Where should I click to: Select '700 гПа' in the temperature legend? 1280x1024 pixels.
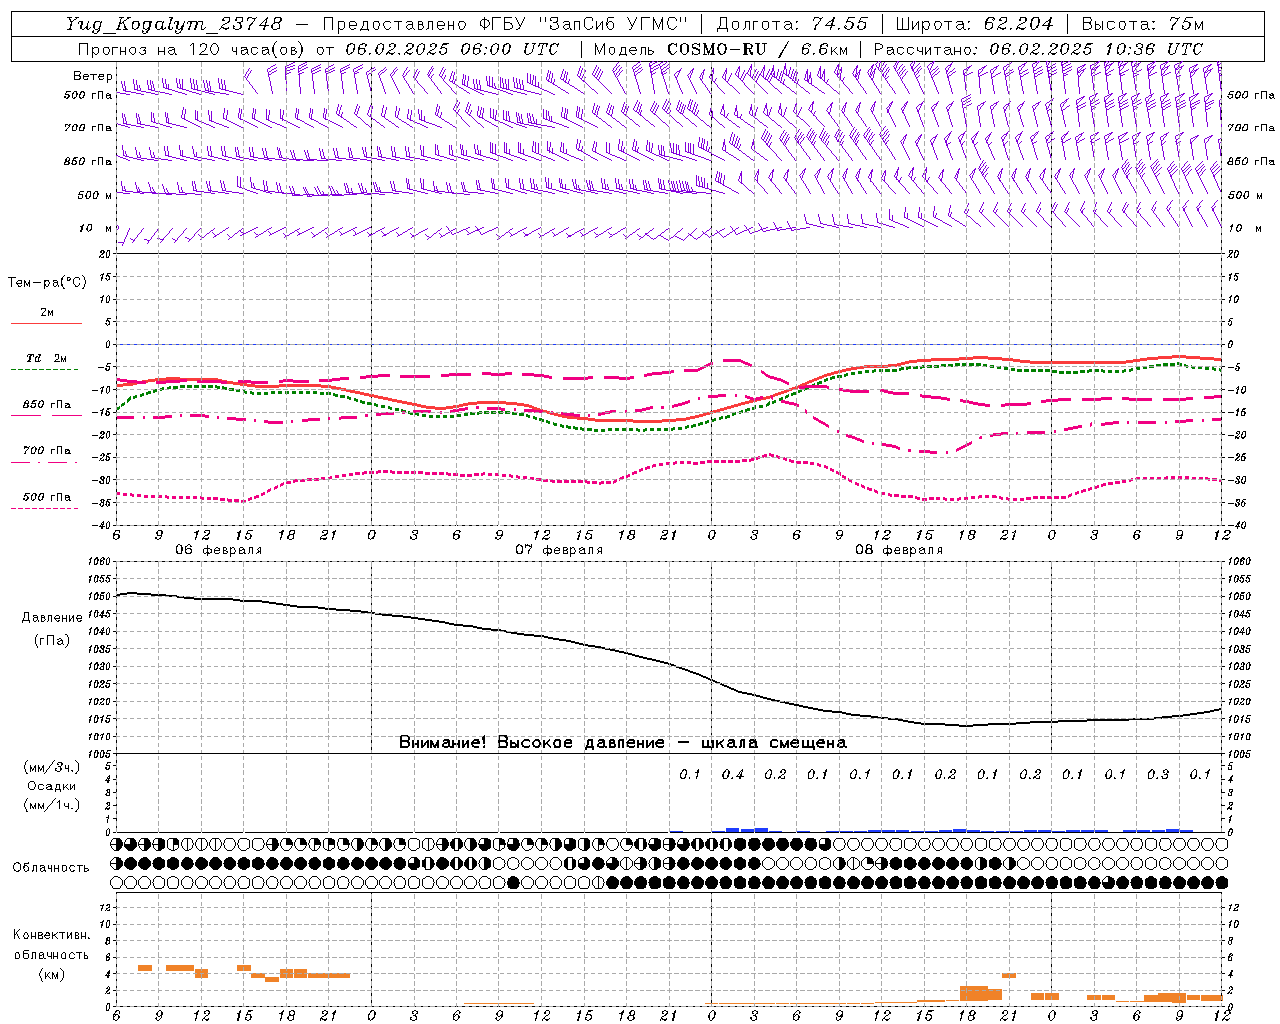[47, 451]
